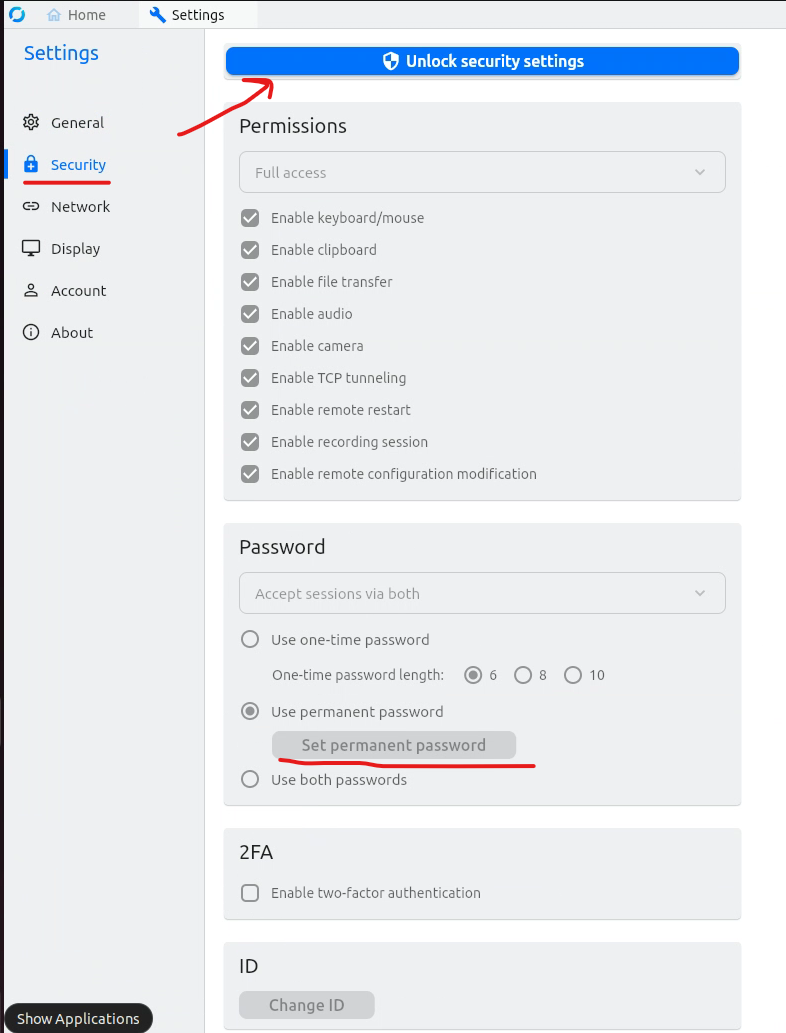Image resolution: width=786 pixels, height=1033 pixels.
Task: Choose one-time password length of 10
Action: click(572, 675)
